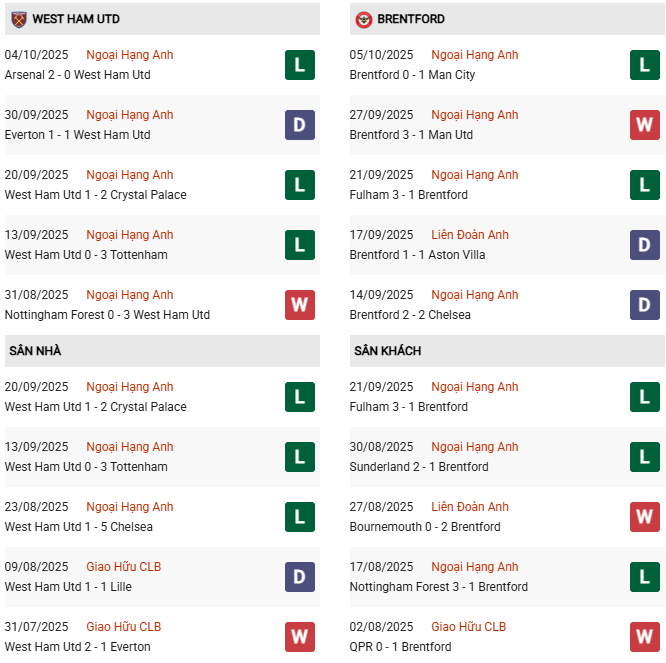Viewport: 666px width, 663px height.
Task: Click the West Ham Utd 1 - 5 Chelsea result
Action: [x=79, y=527]
